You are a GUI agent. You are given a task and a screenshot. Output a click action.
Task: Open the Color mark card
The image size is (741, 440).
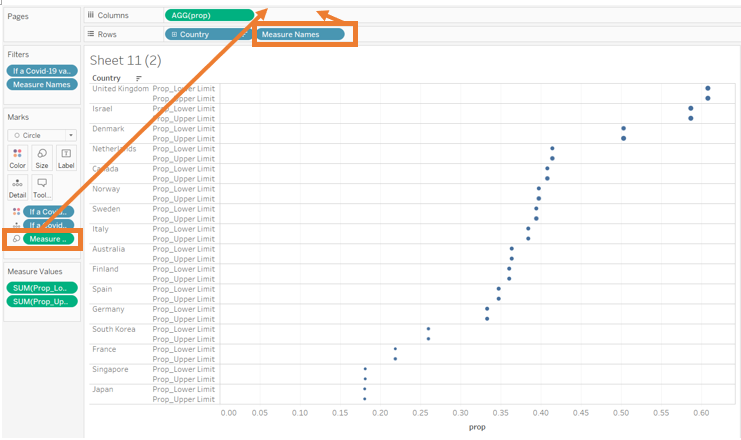pyautogui.click(x=17, y=158)
